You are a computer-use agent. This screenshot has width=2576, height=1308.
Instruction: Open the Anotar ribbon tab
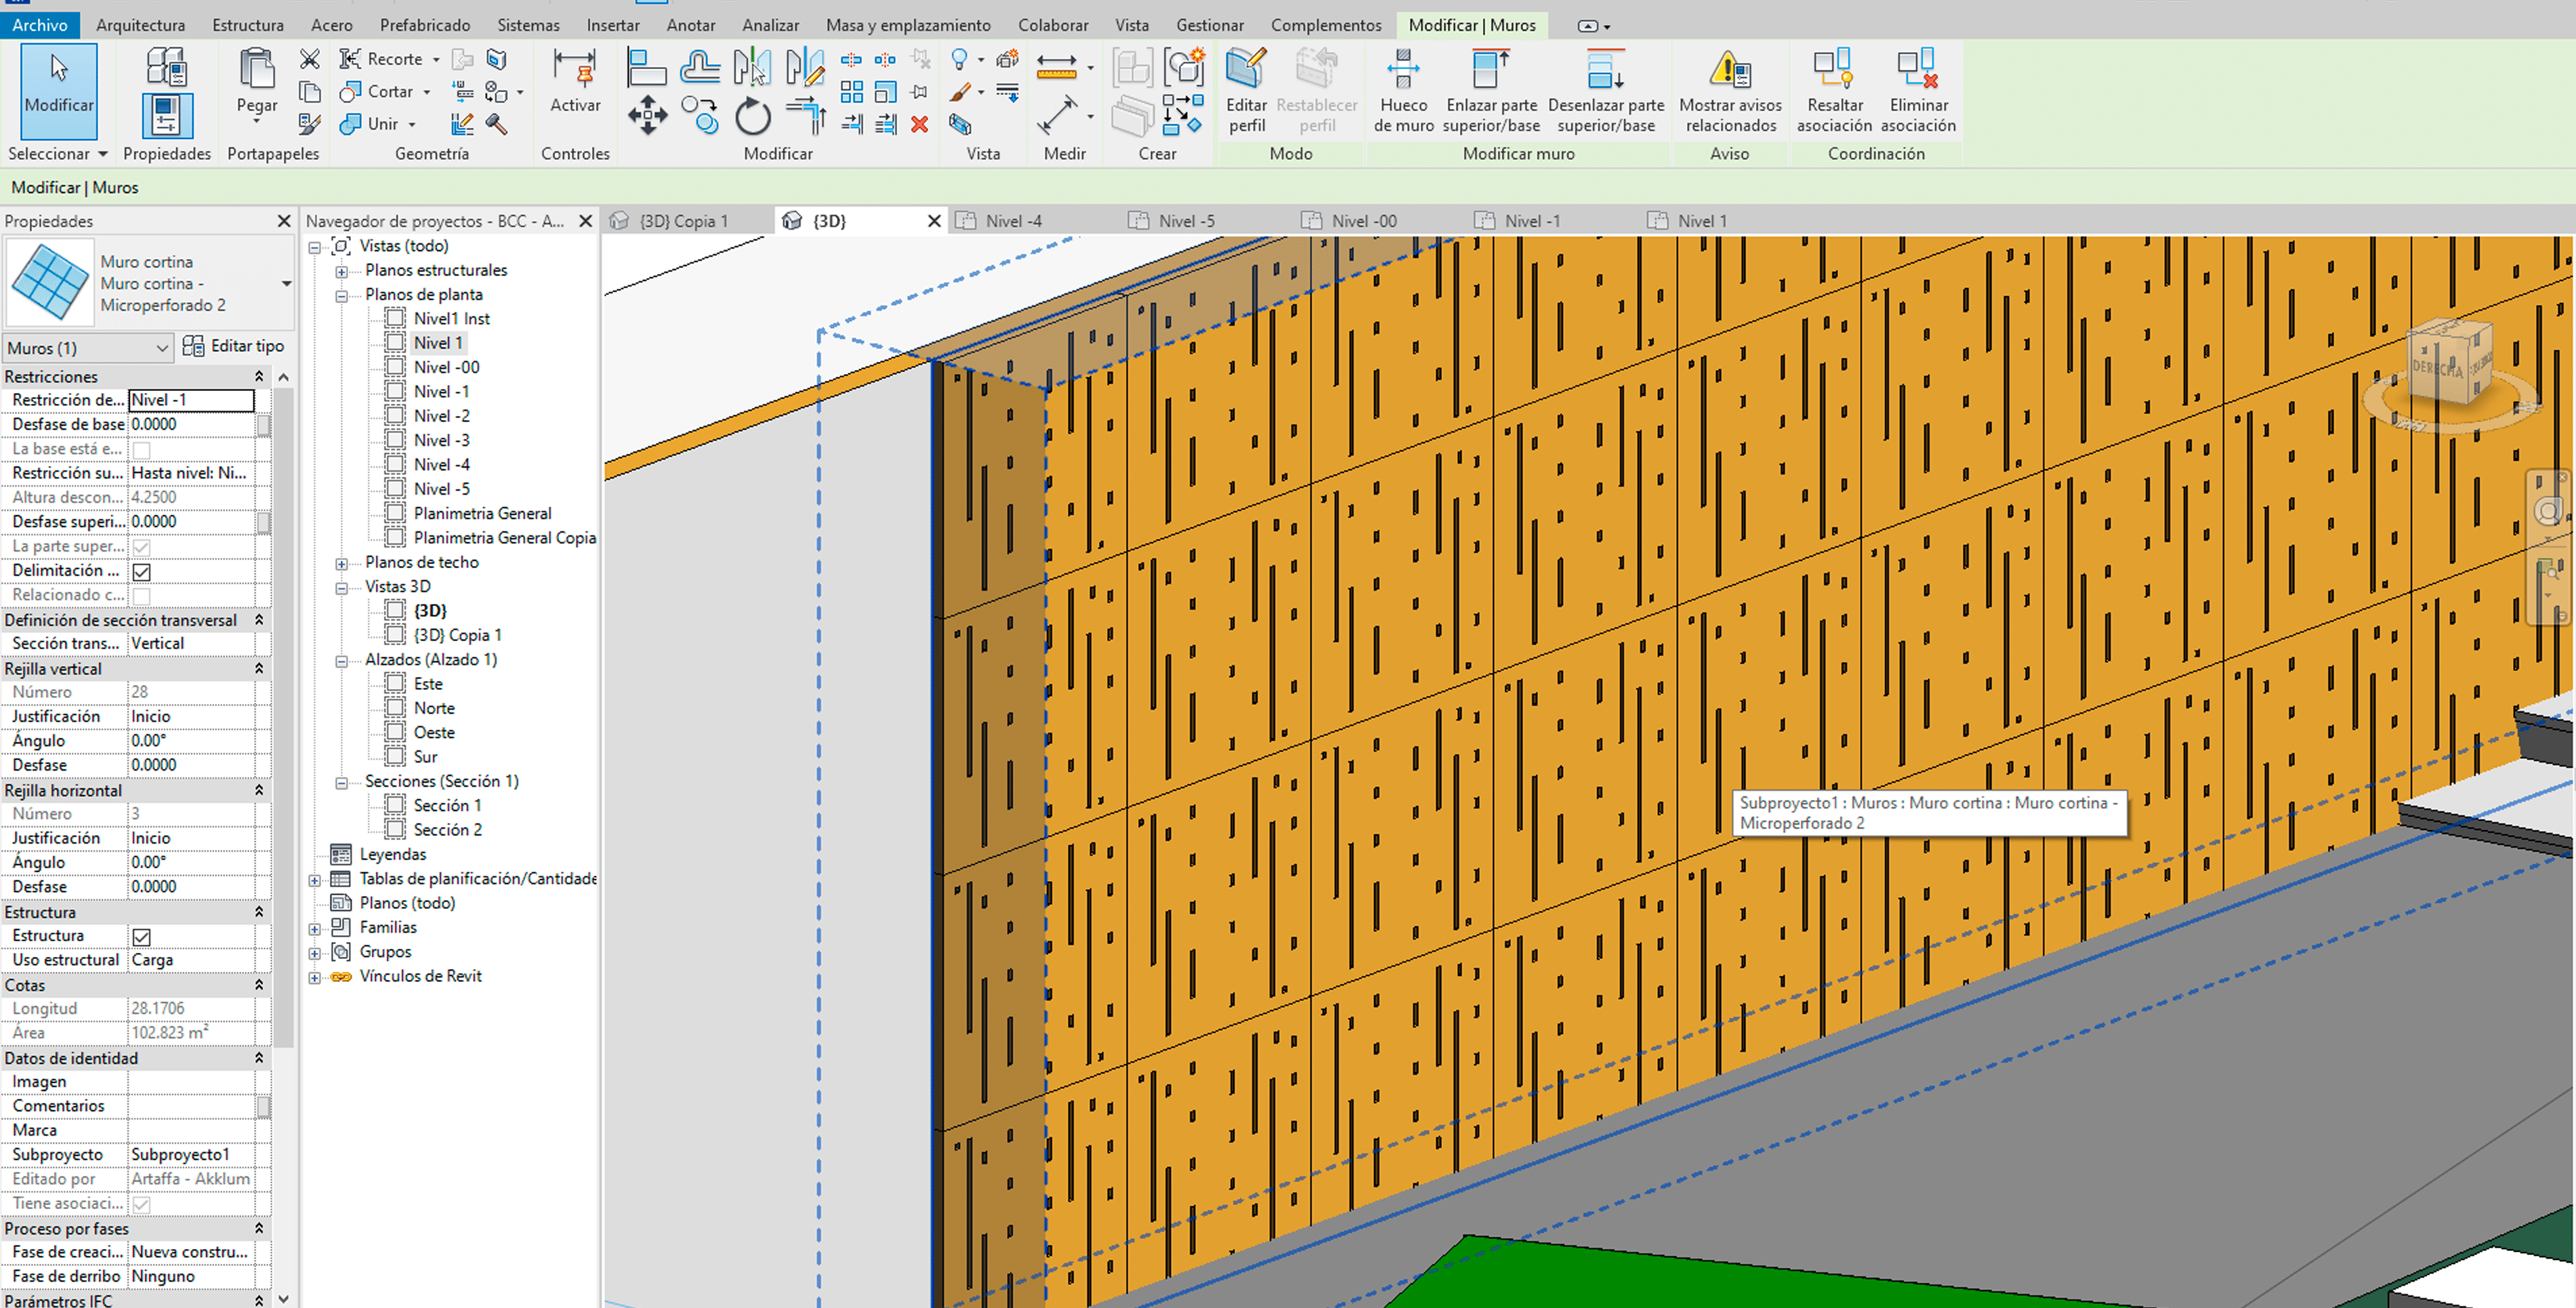coord(691,25)
